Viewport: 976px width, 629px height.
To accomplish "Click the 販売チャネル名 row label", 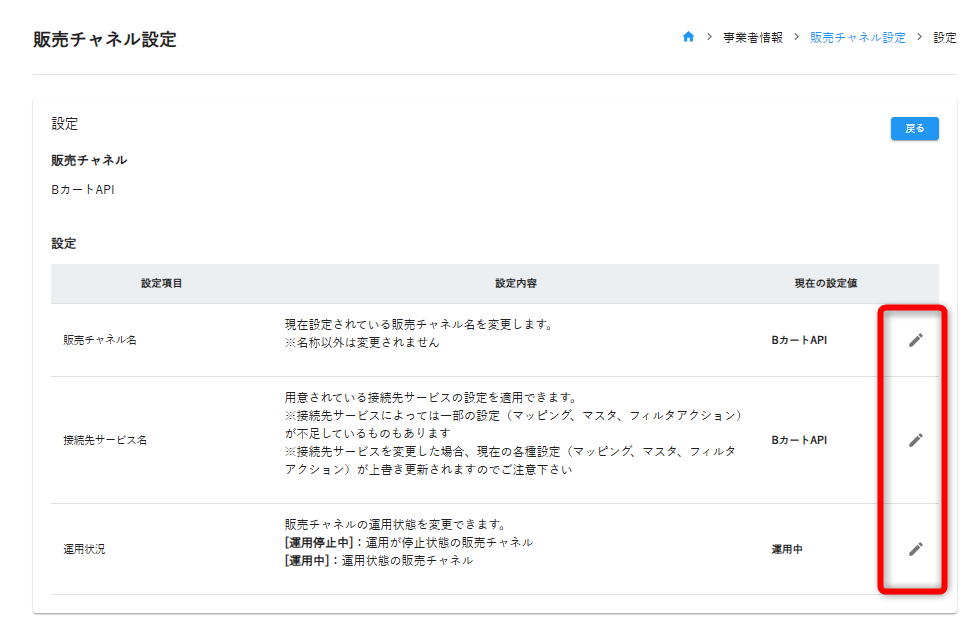I will [100, 340].
